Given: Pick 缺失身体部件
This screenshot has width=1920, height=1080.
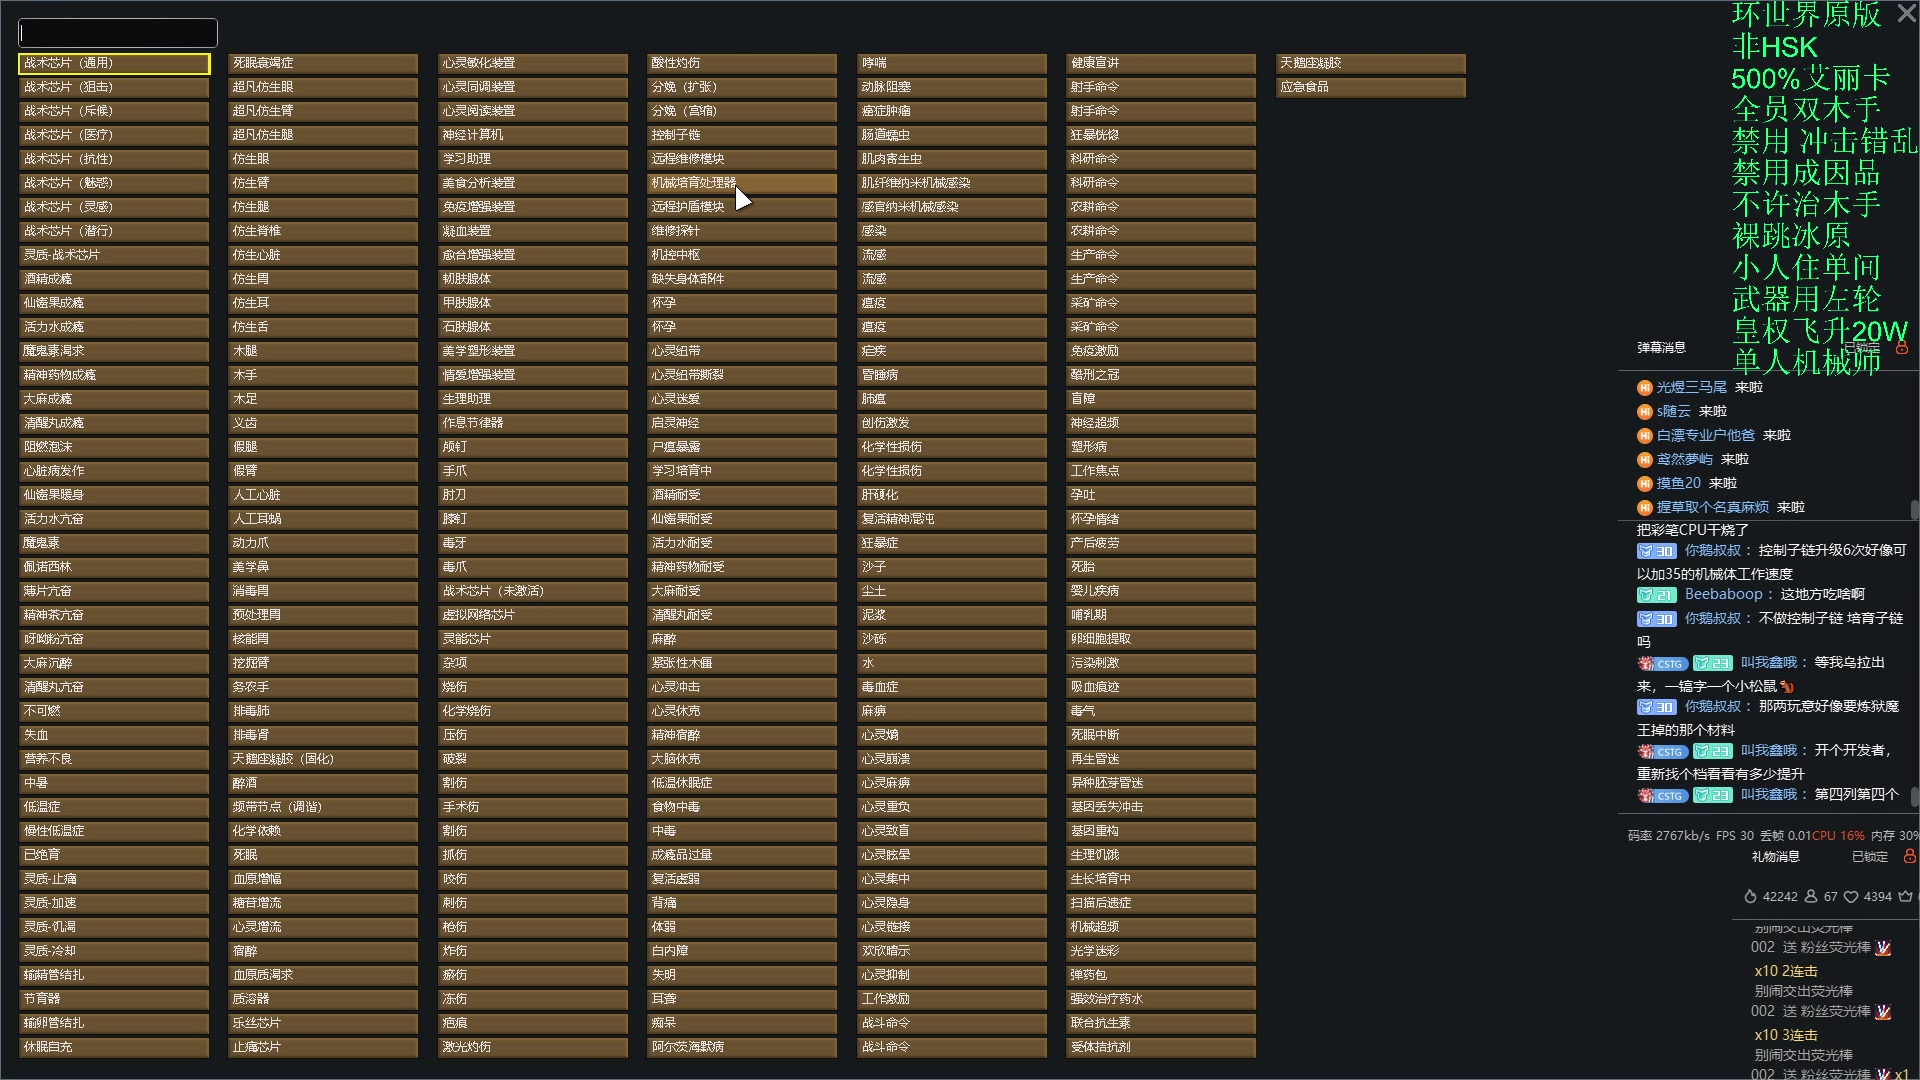Looking at the screenshot, I should (742, 279).
